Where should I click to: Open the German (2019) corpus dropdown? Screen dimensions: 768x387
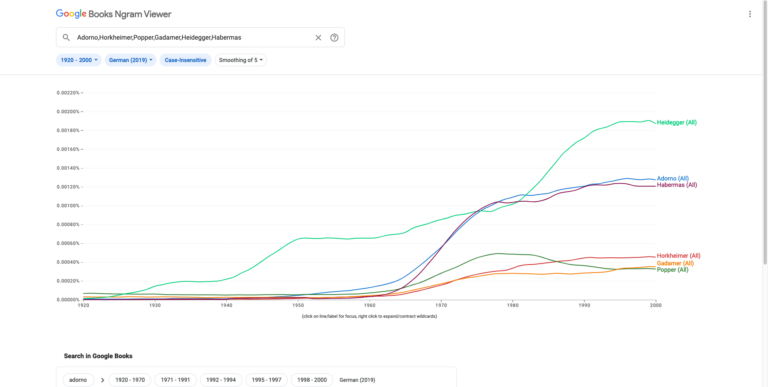point(130,60)
